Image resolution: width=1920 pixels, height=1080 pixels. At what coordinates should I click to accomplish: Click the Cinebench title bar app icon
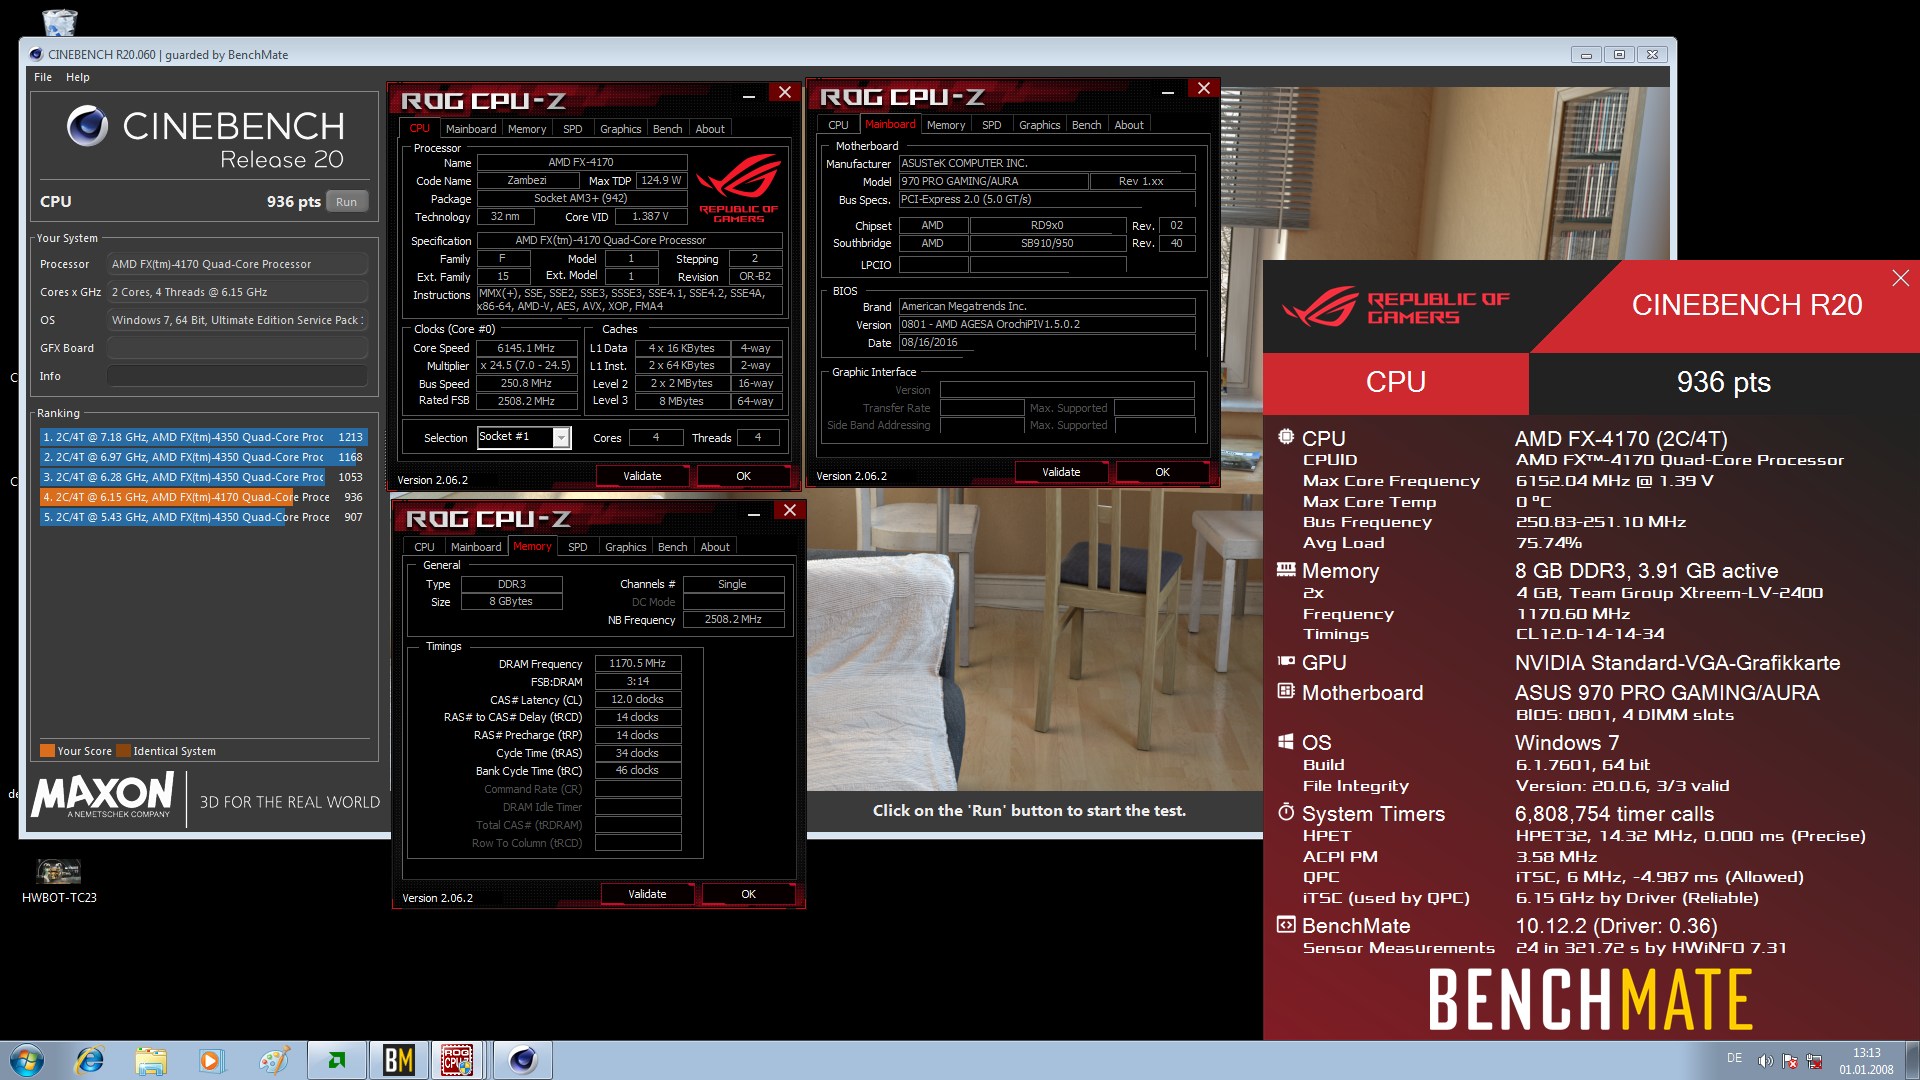pos(36,54)
